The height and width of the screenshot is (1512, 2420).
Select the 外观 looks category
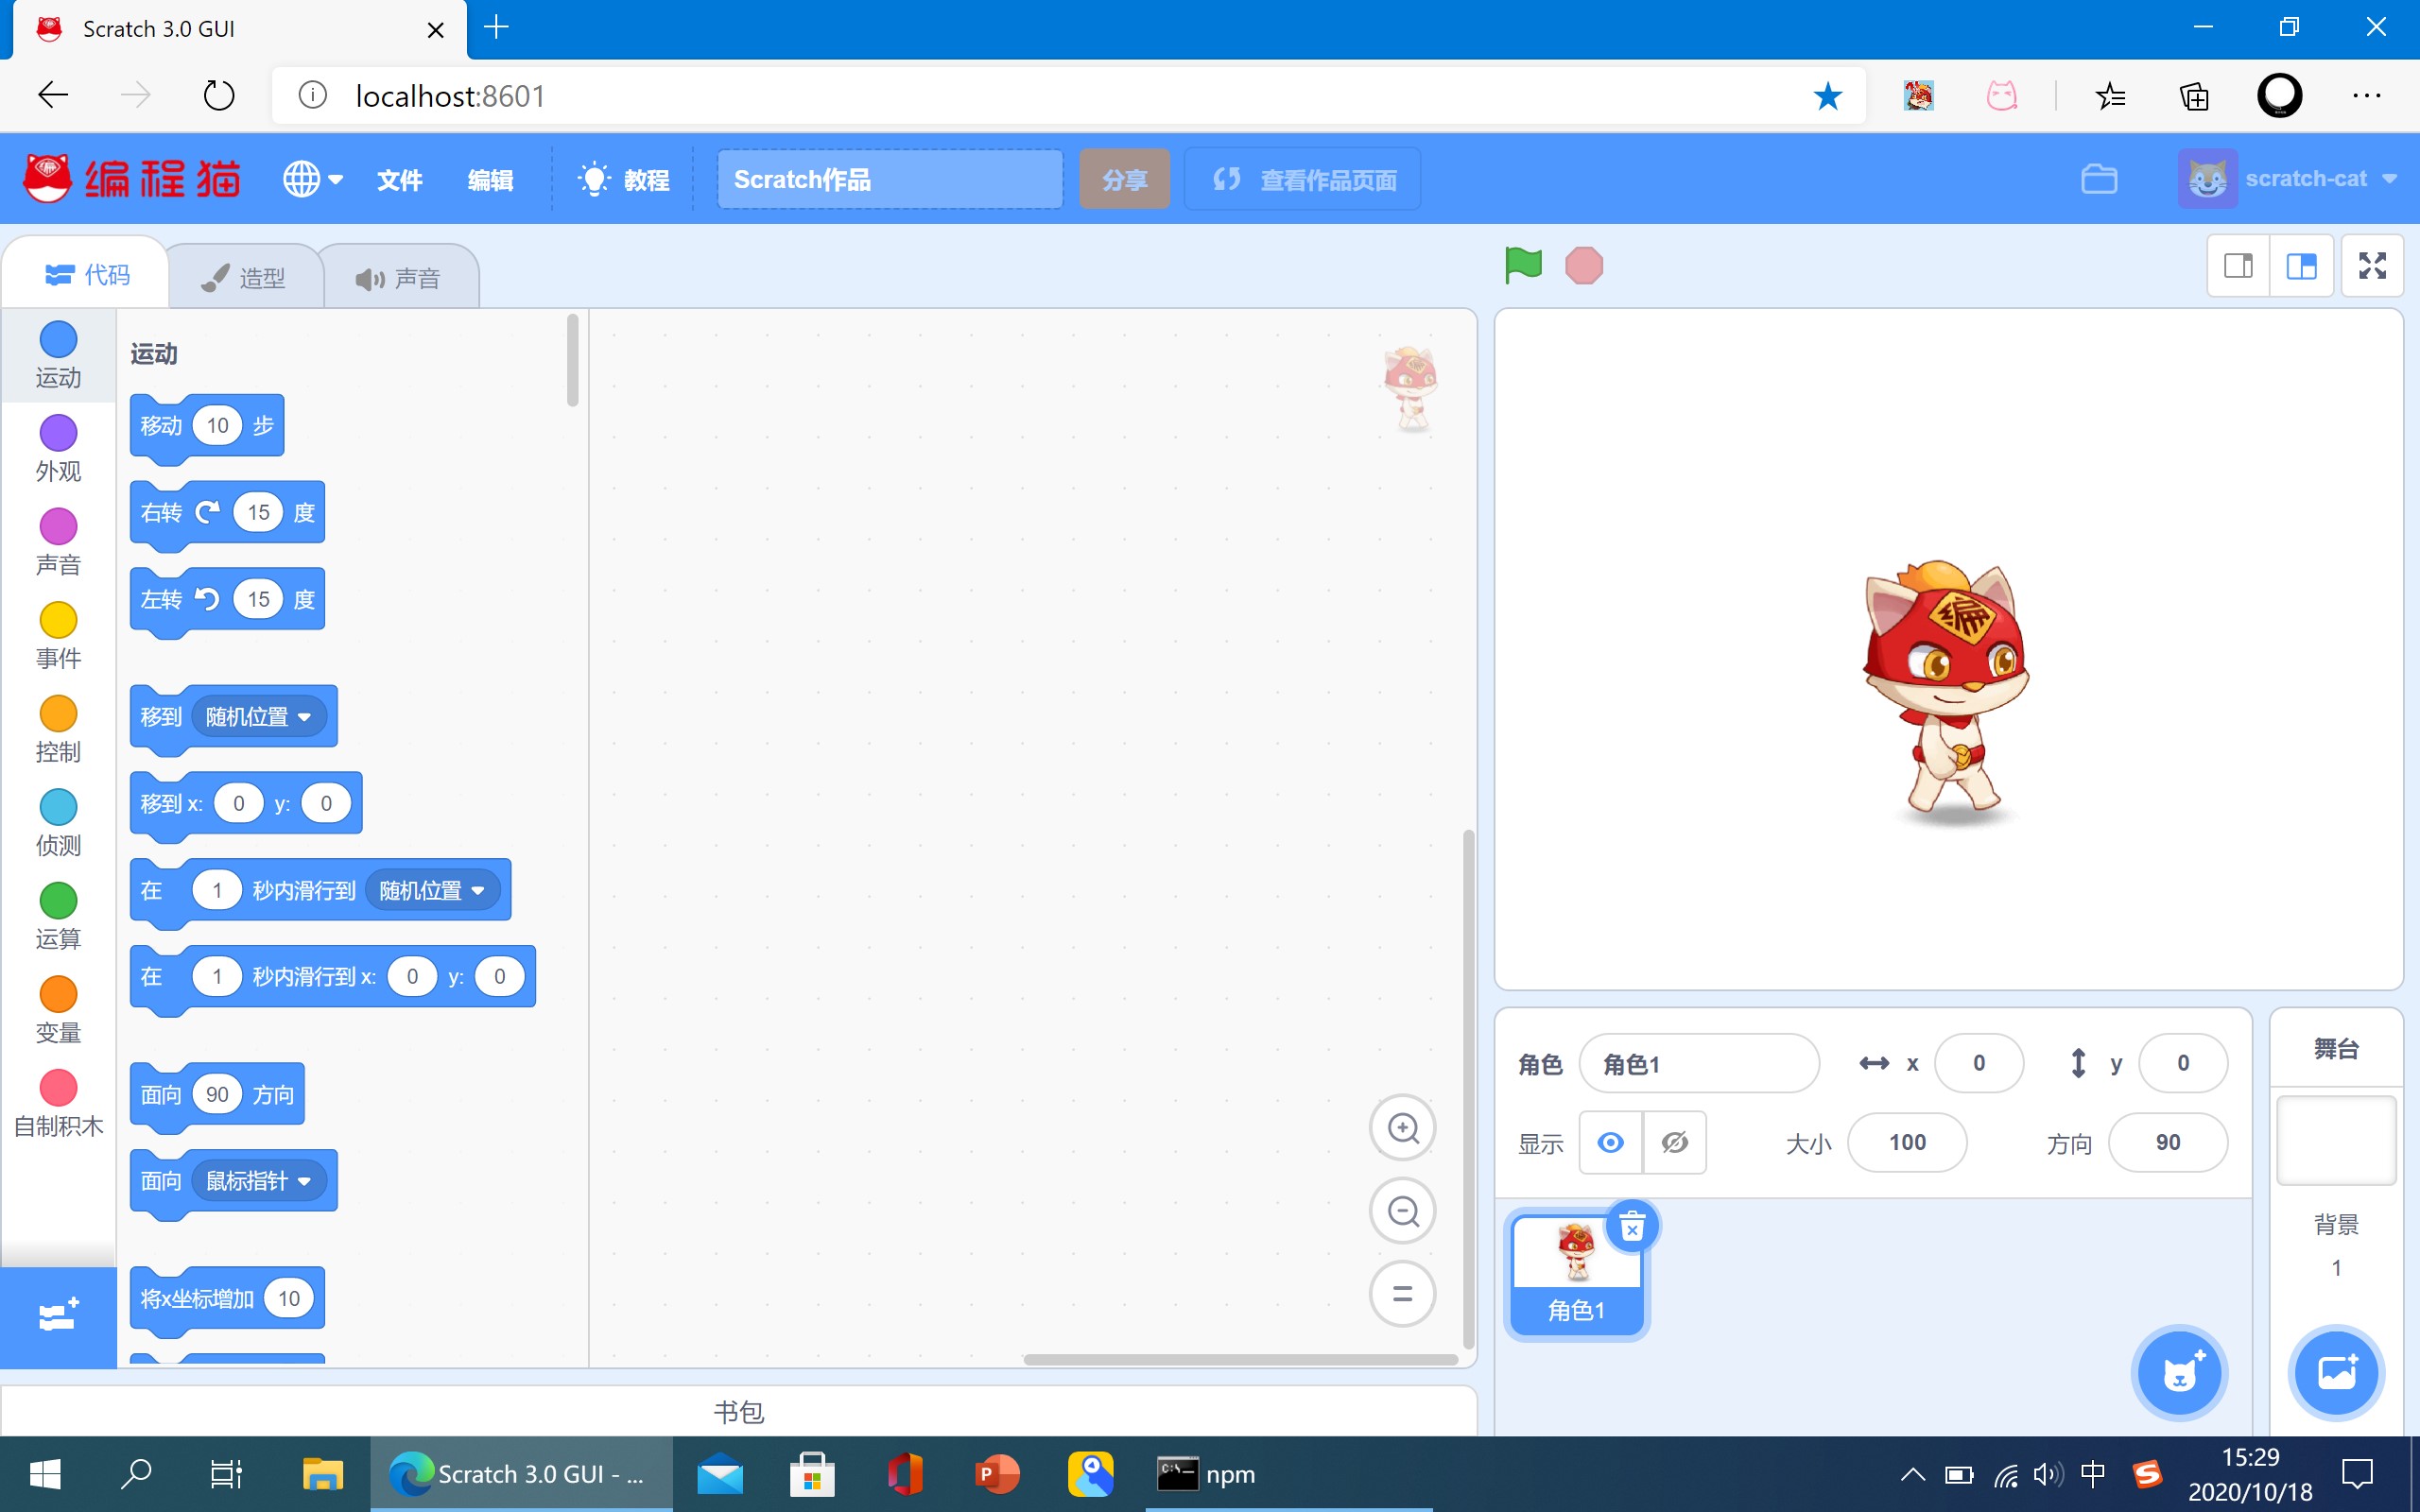click(x=58, y=449)
